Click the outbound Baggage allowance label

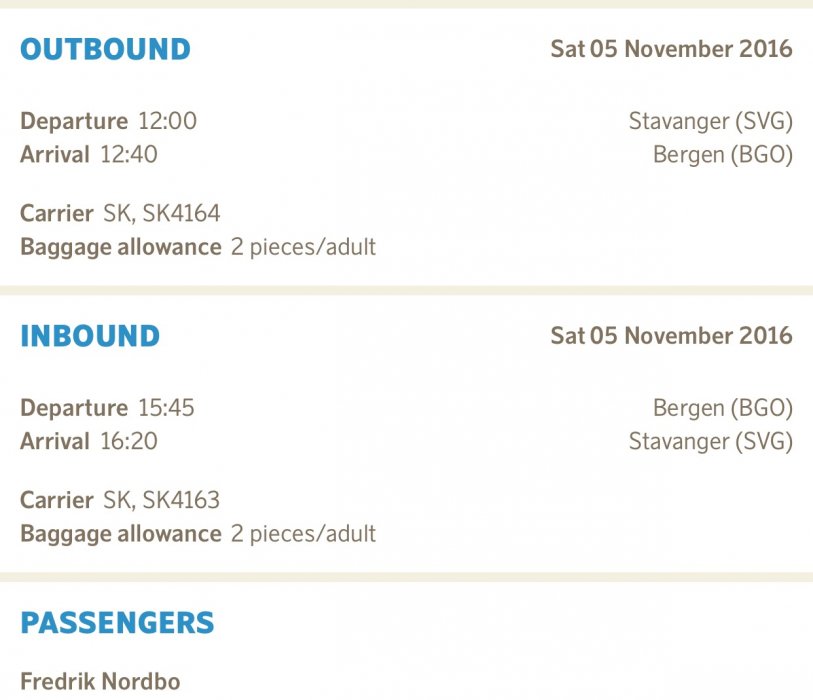pos(120,246)
